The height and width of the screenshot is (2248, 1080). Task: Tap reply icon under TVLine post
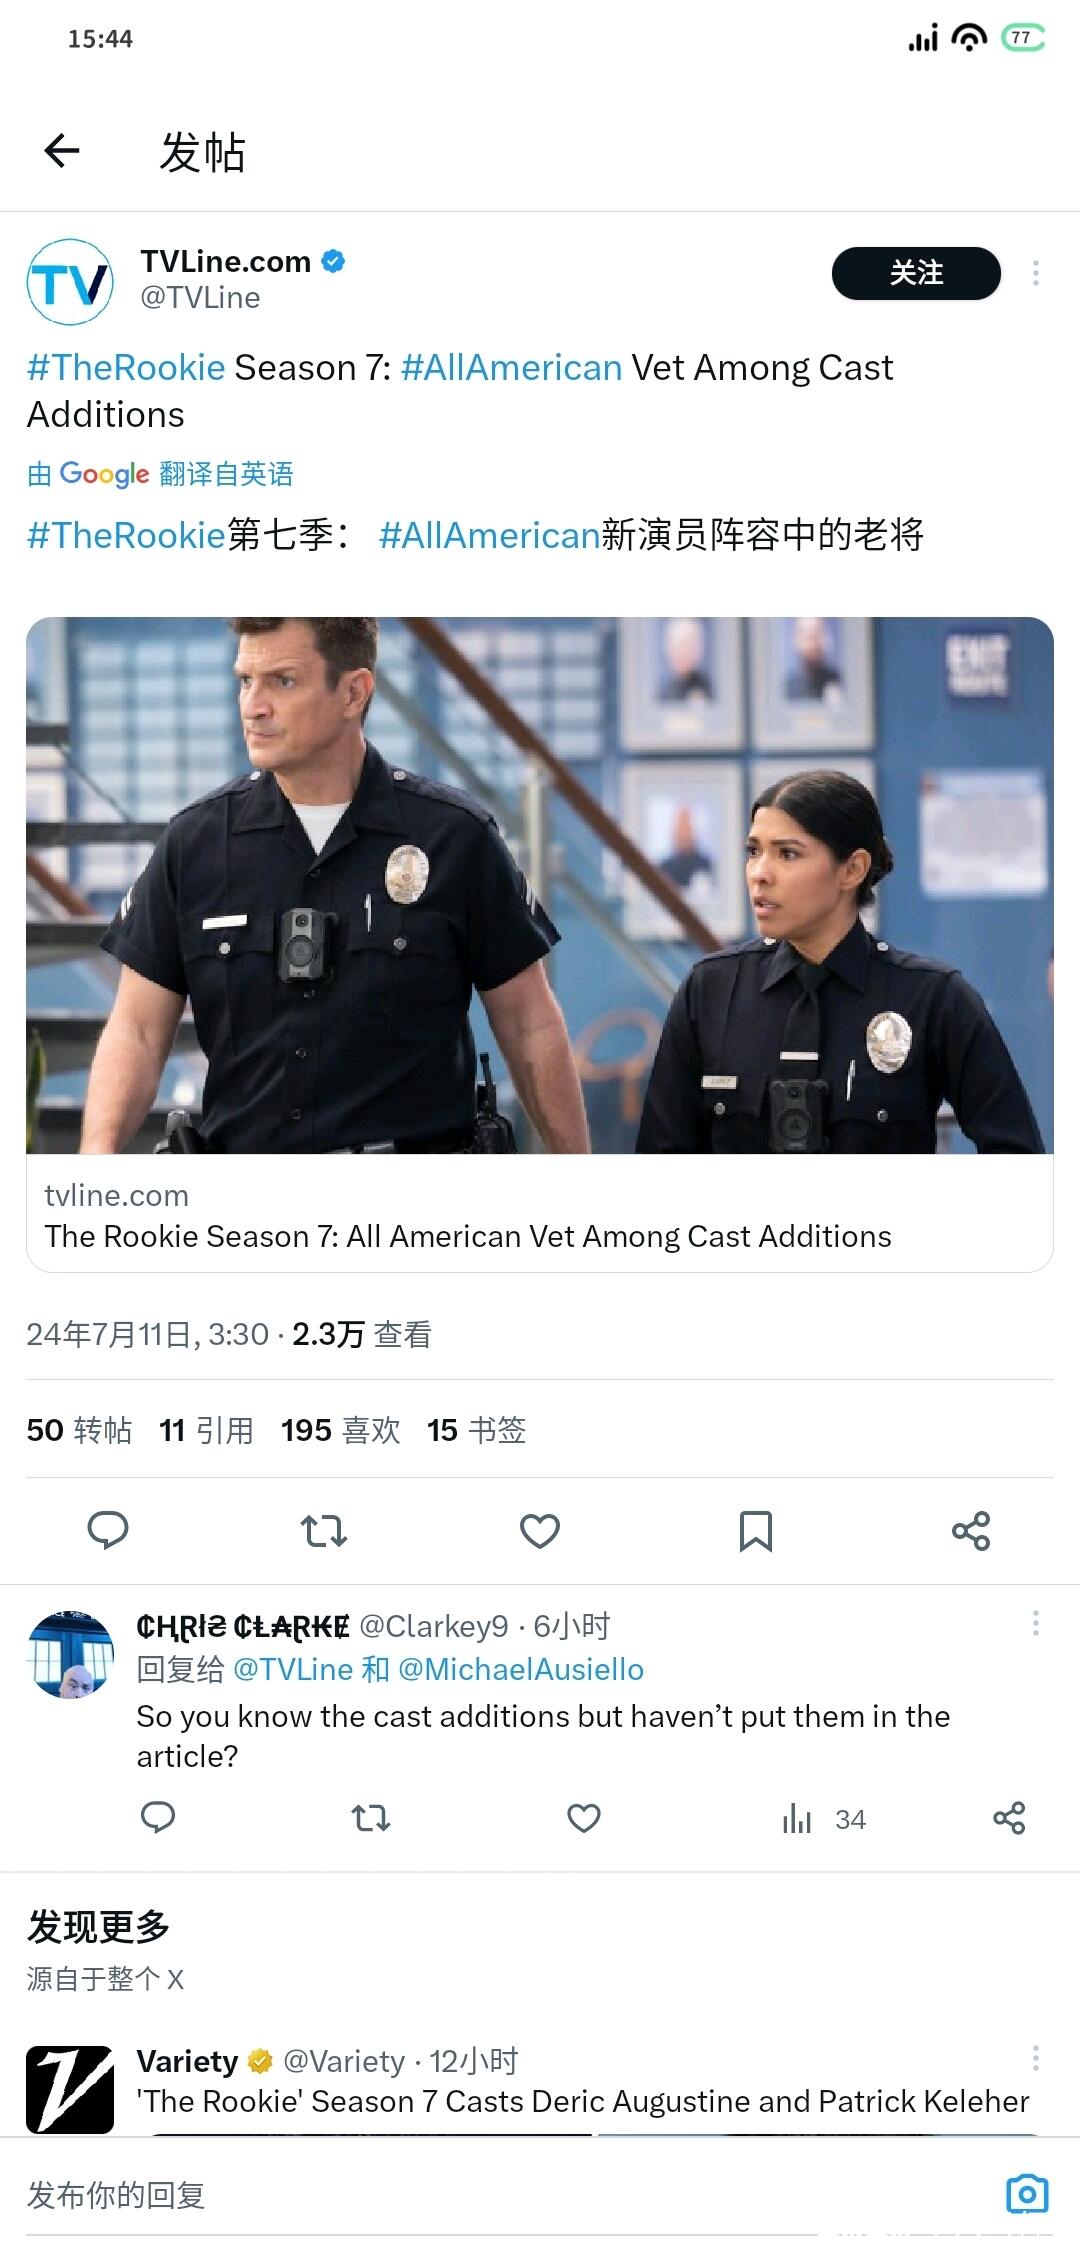click(108, 1530)
